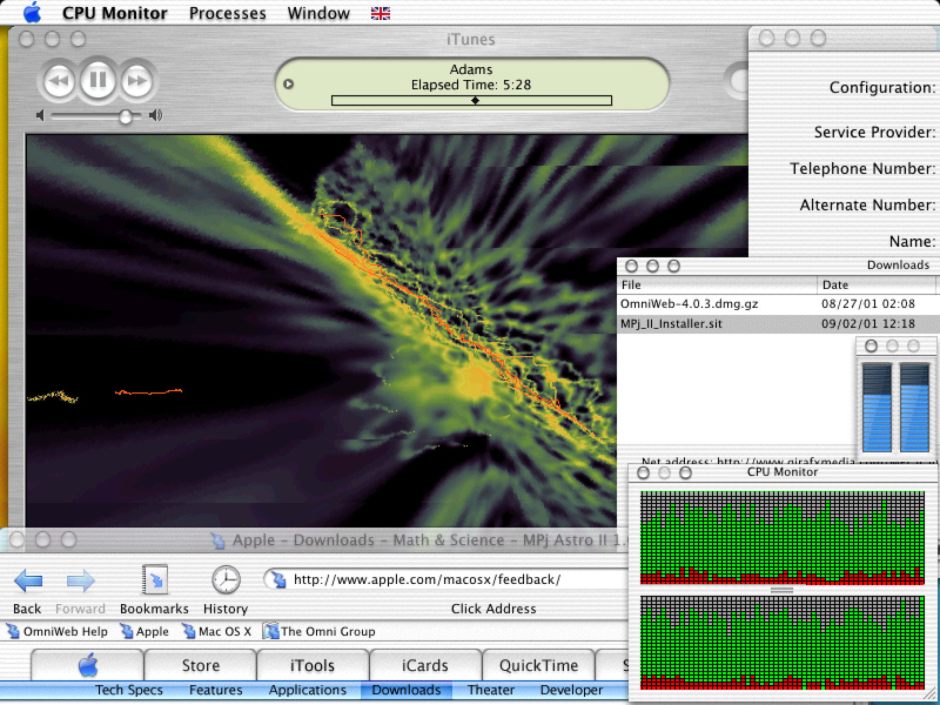
Task: Click the OmniWeb address field URL
Action: coord(427,580)
